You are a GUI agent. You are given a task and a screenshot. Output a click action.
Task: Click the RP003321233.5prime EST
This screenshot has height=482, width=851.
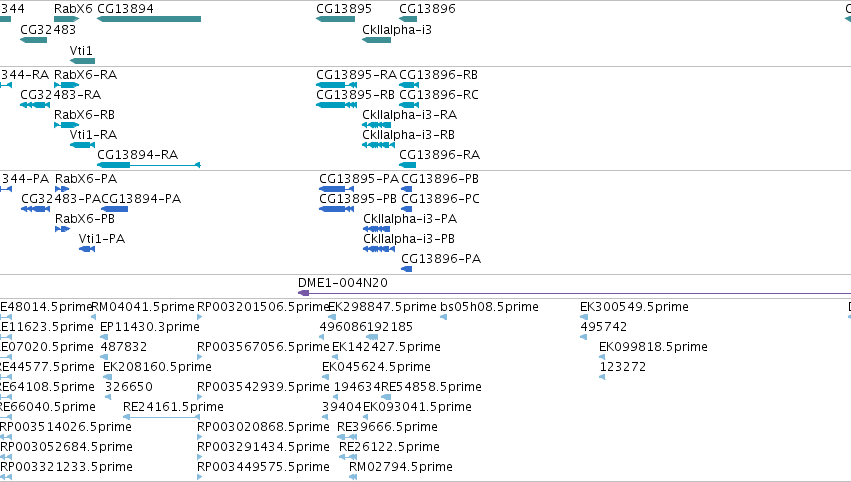tap(6, 478)
